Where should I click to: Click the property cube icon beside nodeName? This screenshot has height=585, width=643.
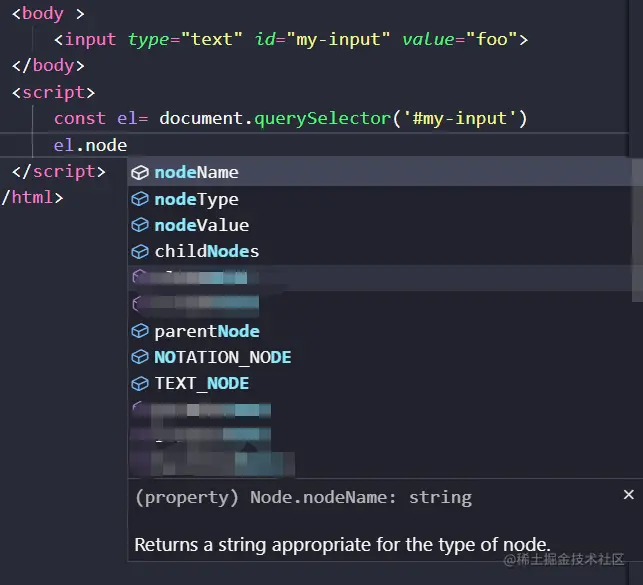point(140,173)
